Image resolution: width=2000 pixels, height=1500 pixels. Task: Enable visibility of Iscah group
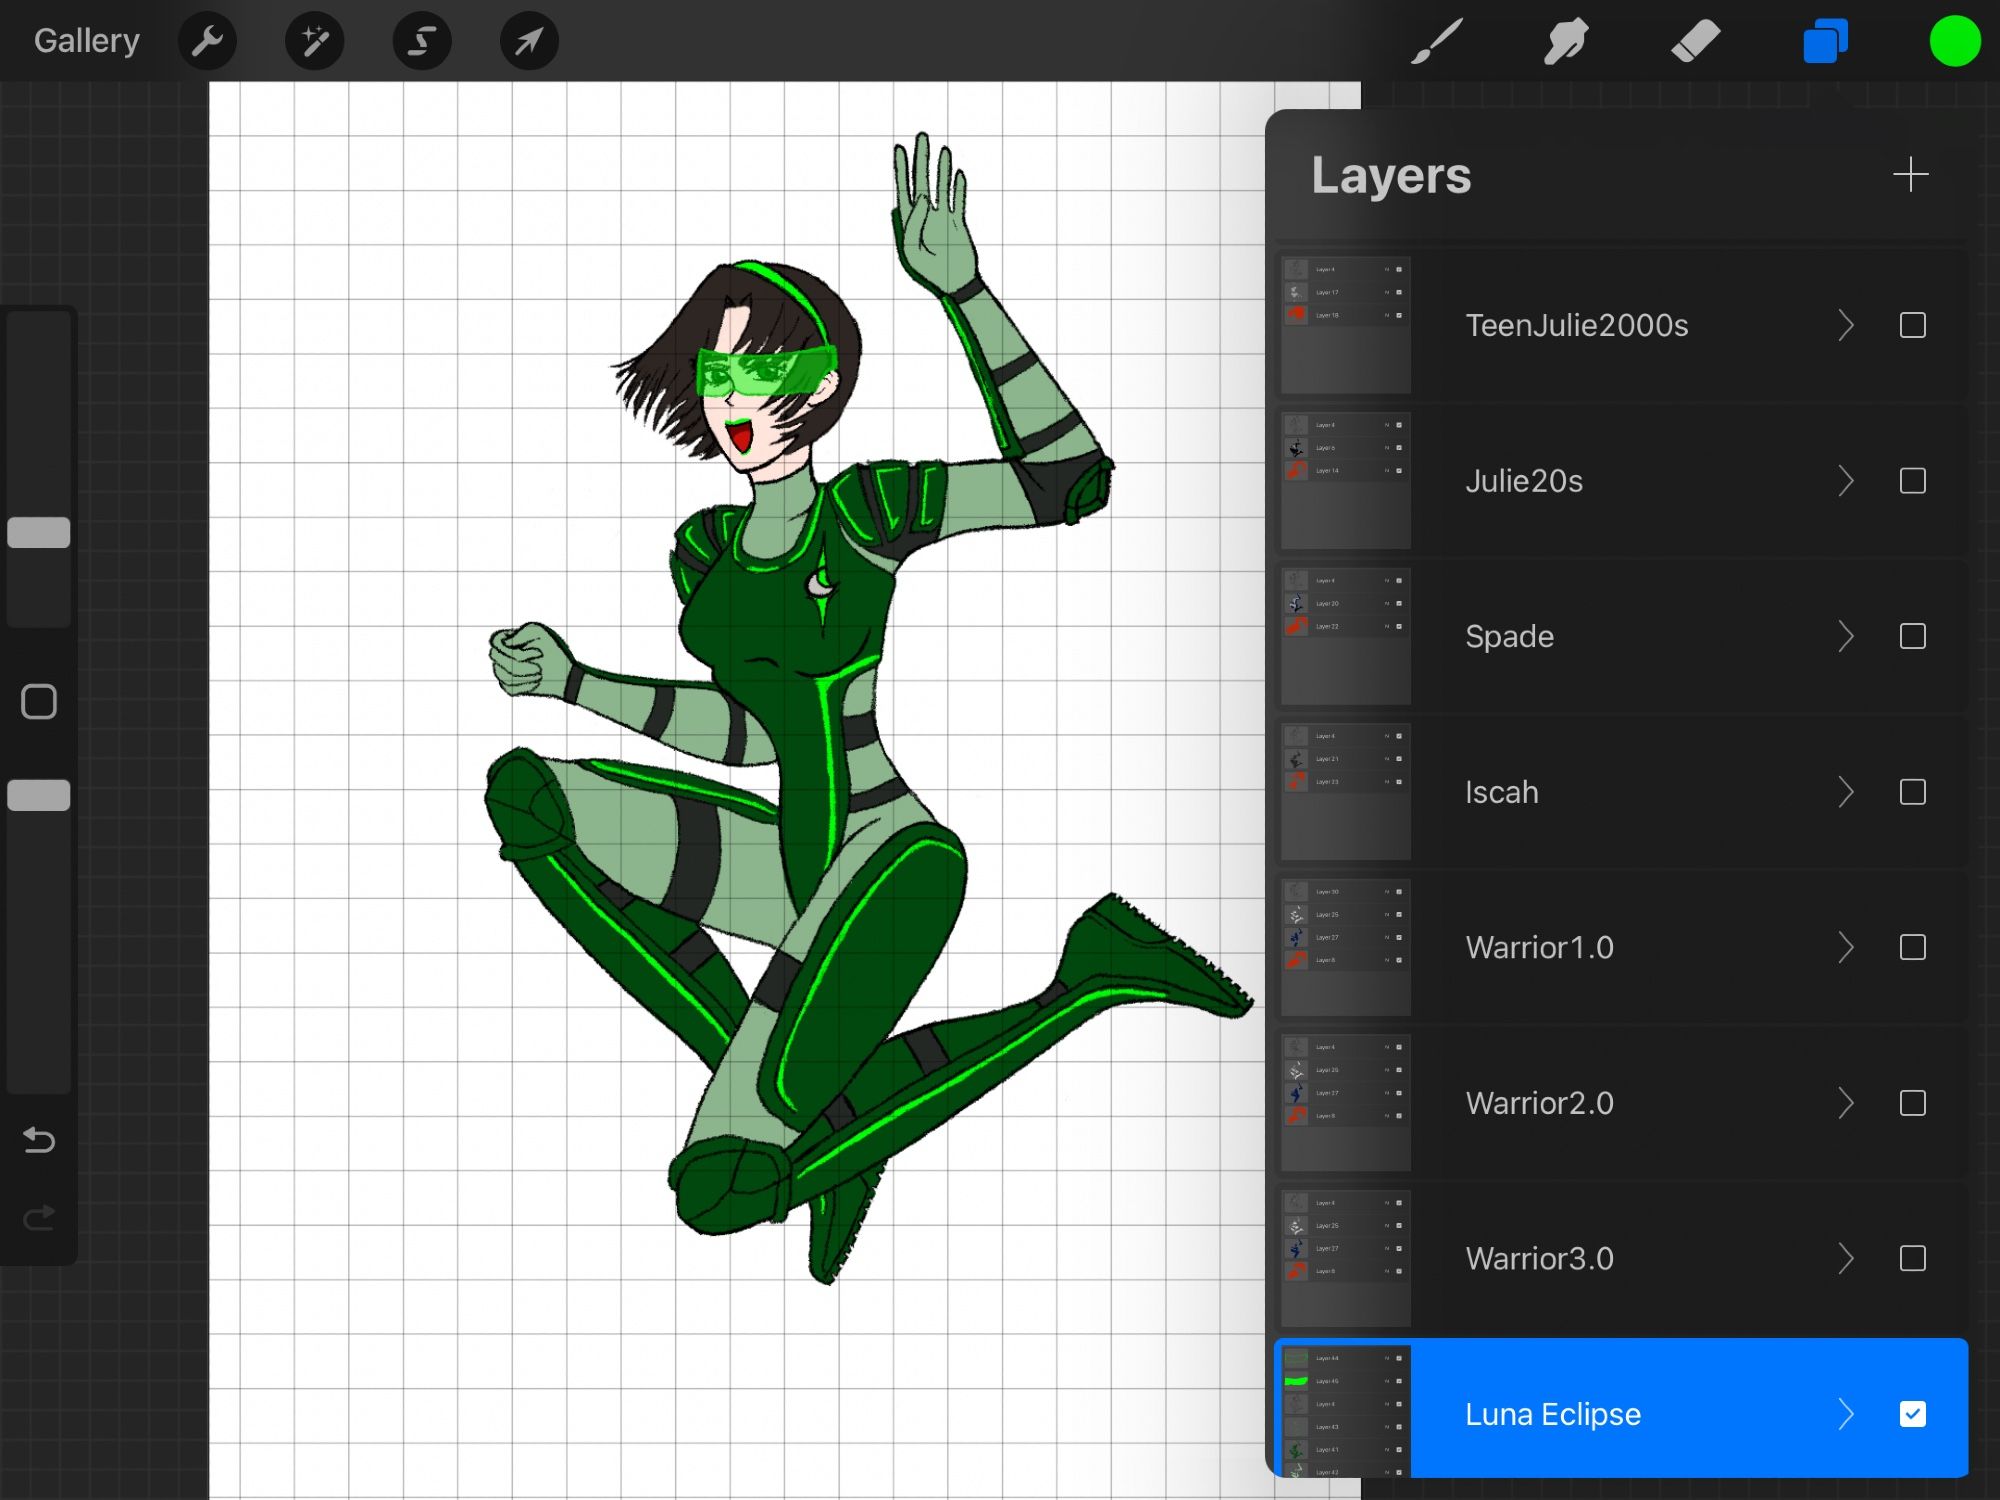1912,792
